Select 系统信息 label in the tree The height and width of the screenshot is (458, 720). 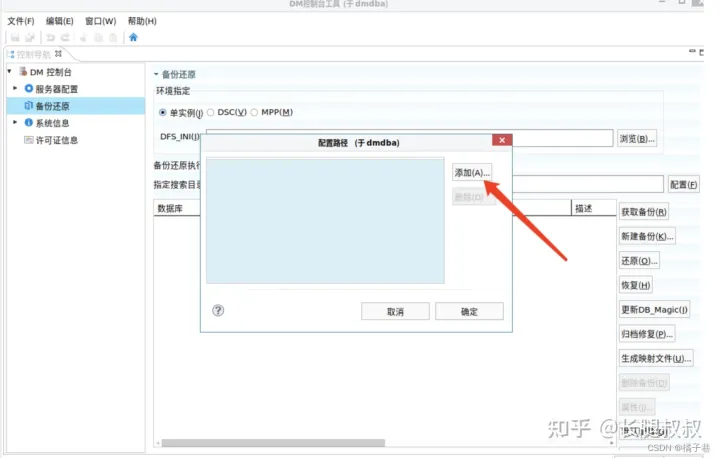tap(52, 123)
